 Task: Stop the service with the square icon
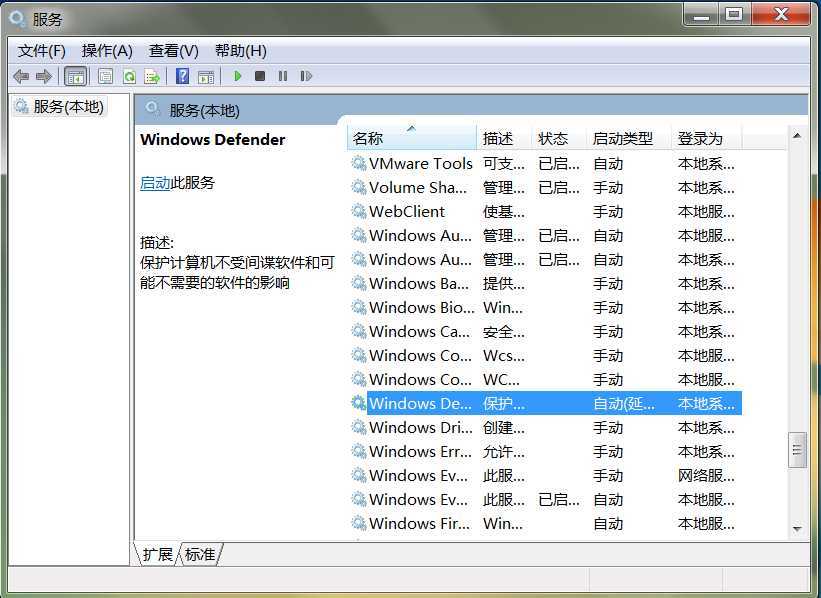pyautogui.click(x=260, y=76)
